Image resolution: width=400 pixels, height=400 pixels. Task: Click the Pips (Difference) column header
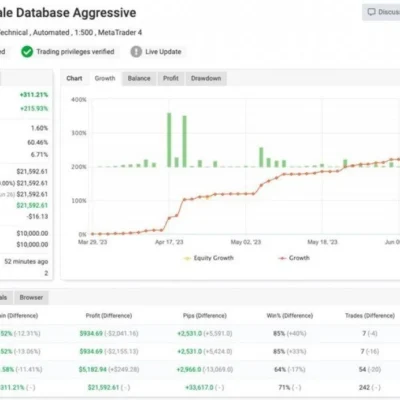(x=205, y=316)
